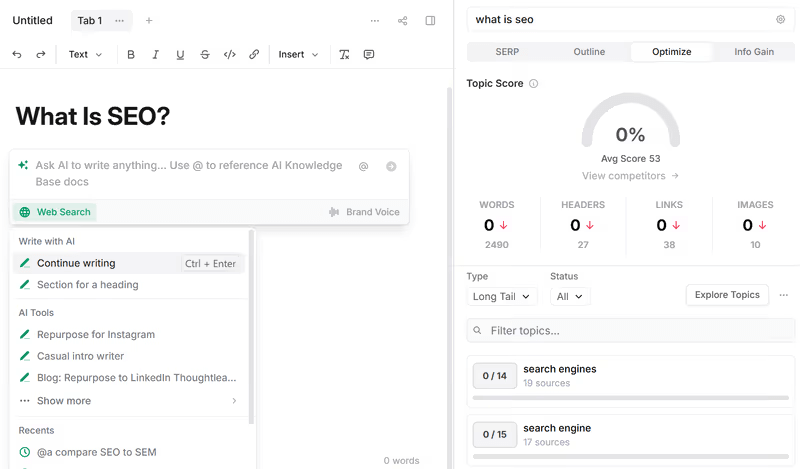Apply strikethrough formatting
Viewport: 800px width, 469px height.
click(205, 55)
